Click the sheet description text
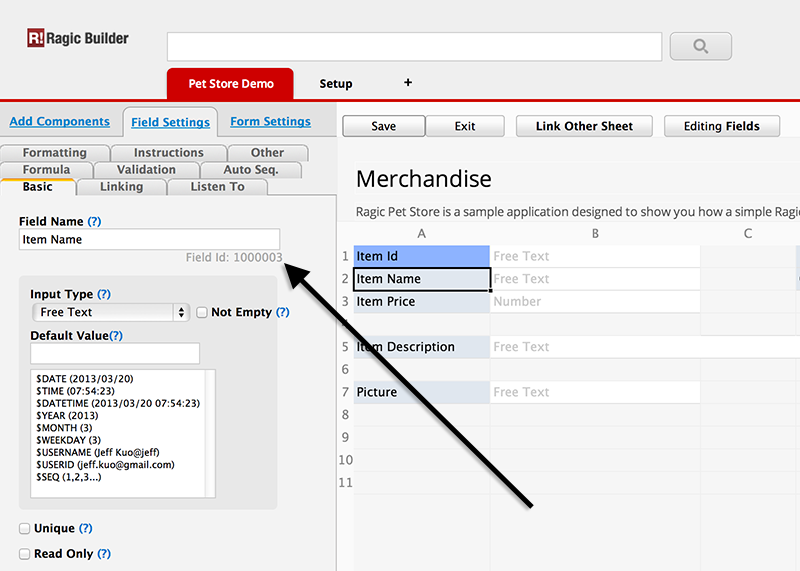 coord(578,212)
